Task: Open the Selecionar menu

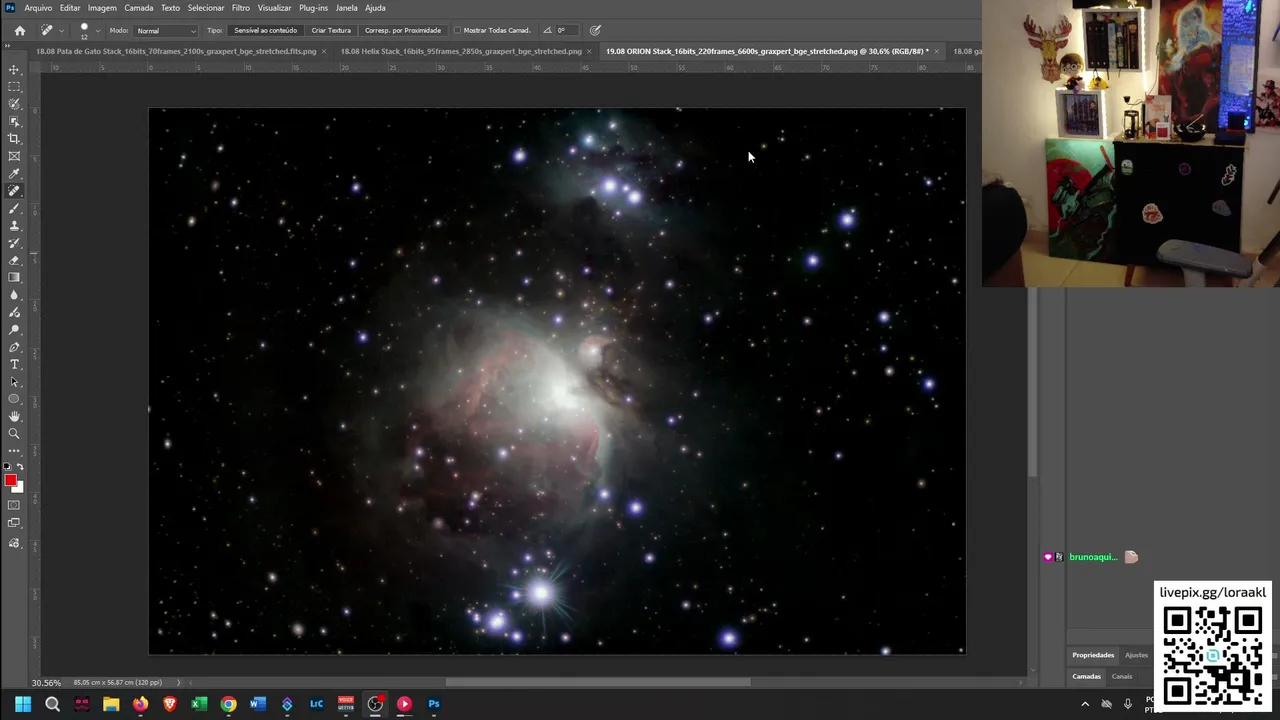Action: tap(206, 8)
